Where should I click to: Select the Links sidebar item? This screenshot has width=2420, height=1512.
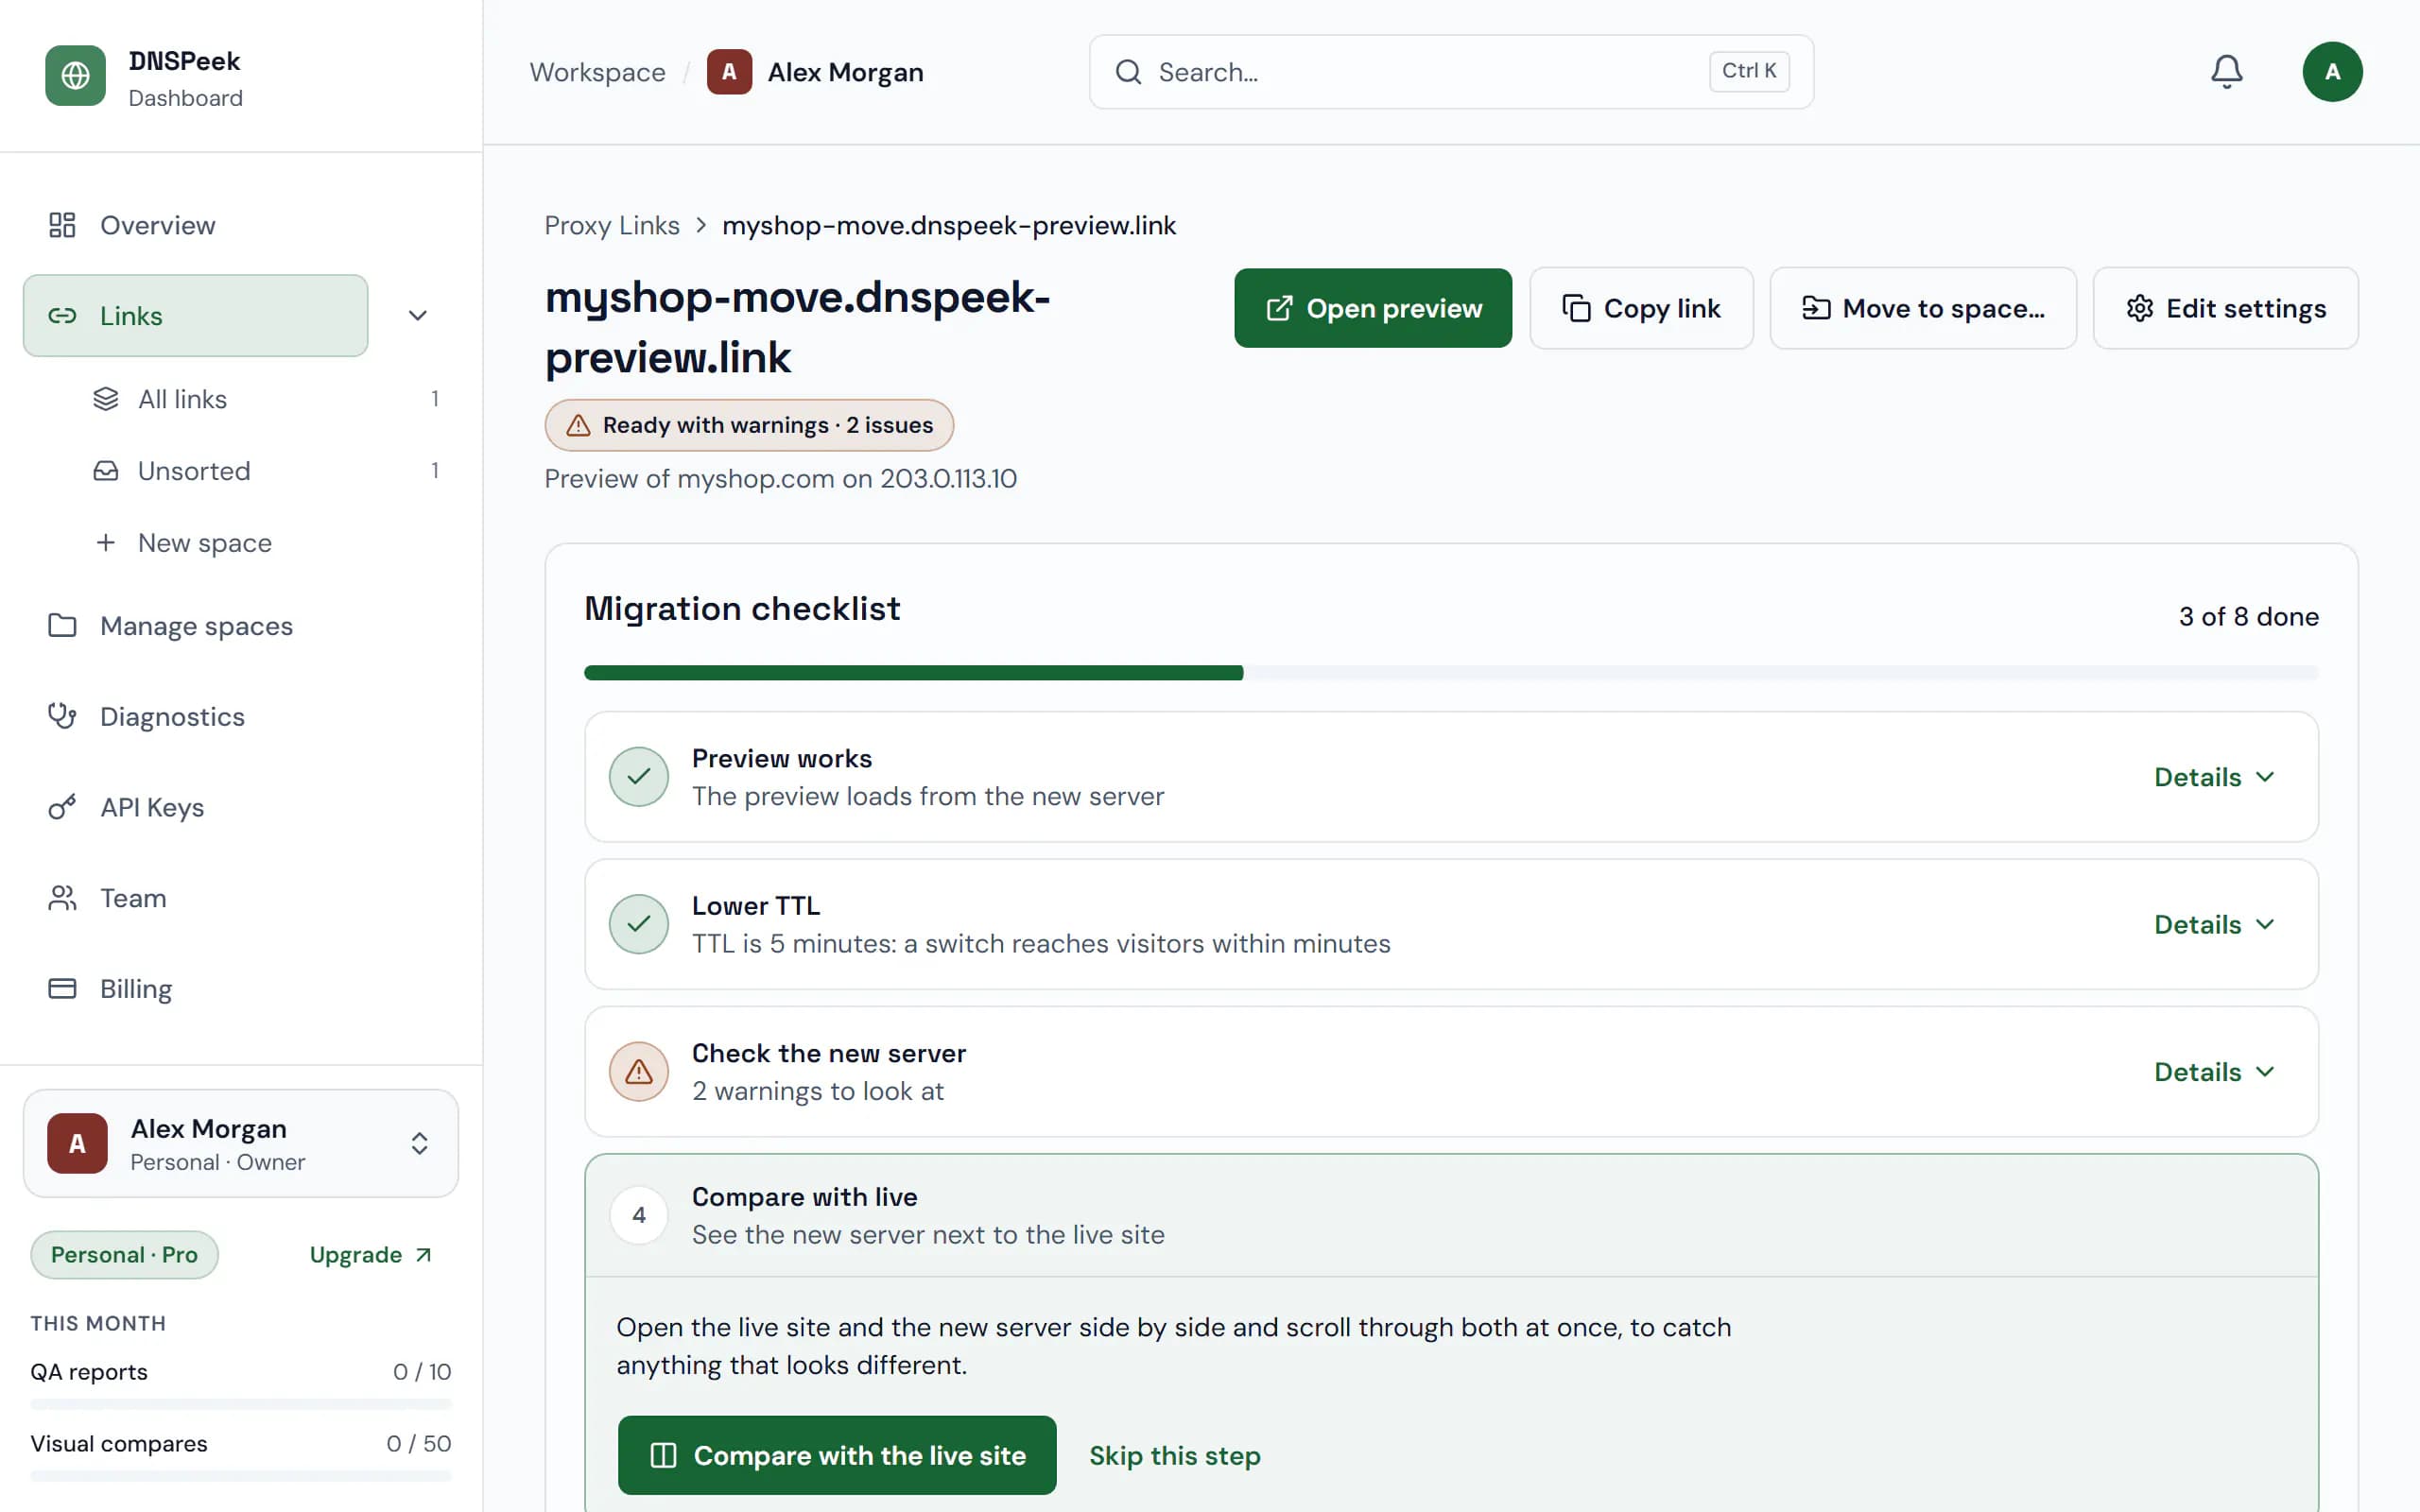tap(195, 315)
